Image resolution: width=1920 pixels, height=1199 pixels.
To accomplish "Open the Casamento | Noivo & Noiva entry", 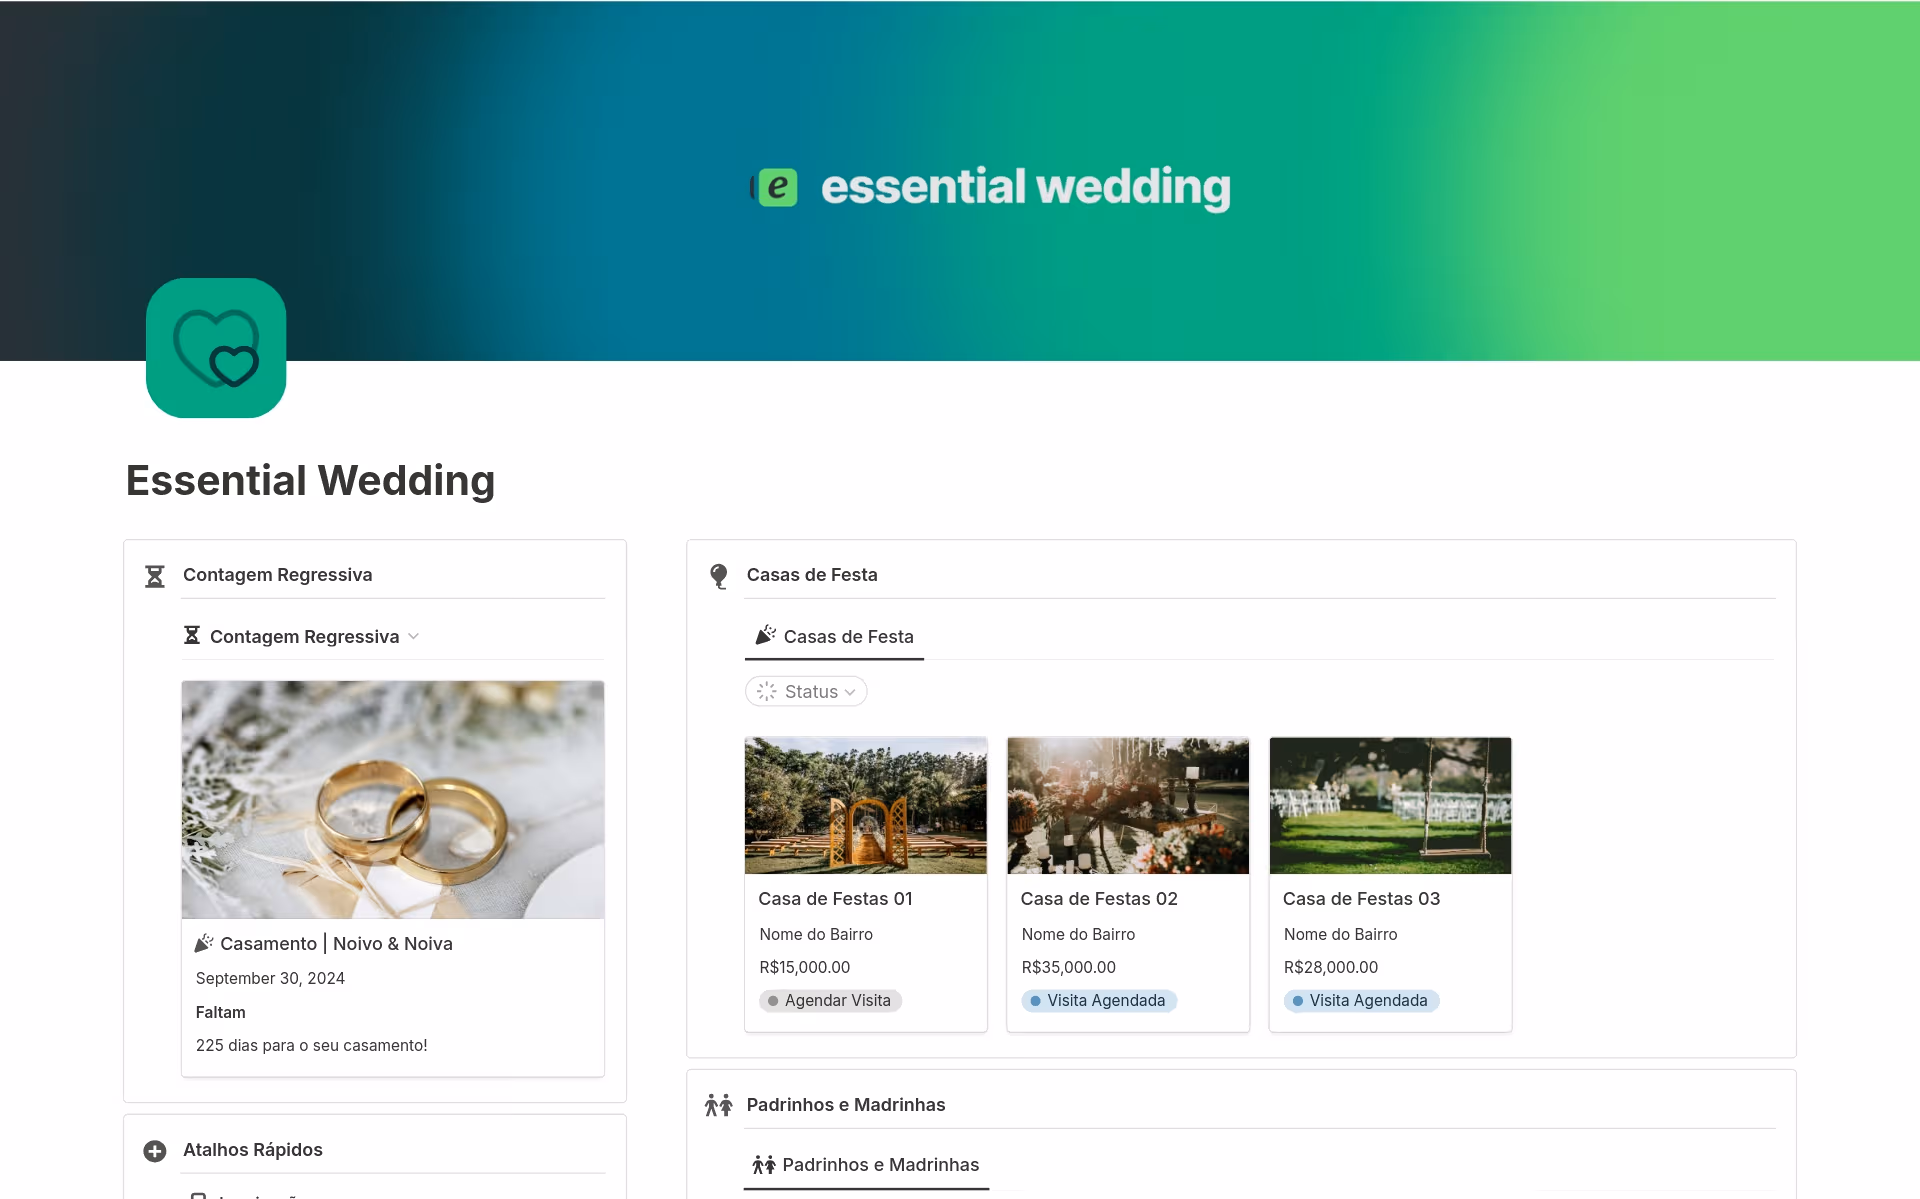I will click(336, 943).
